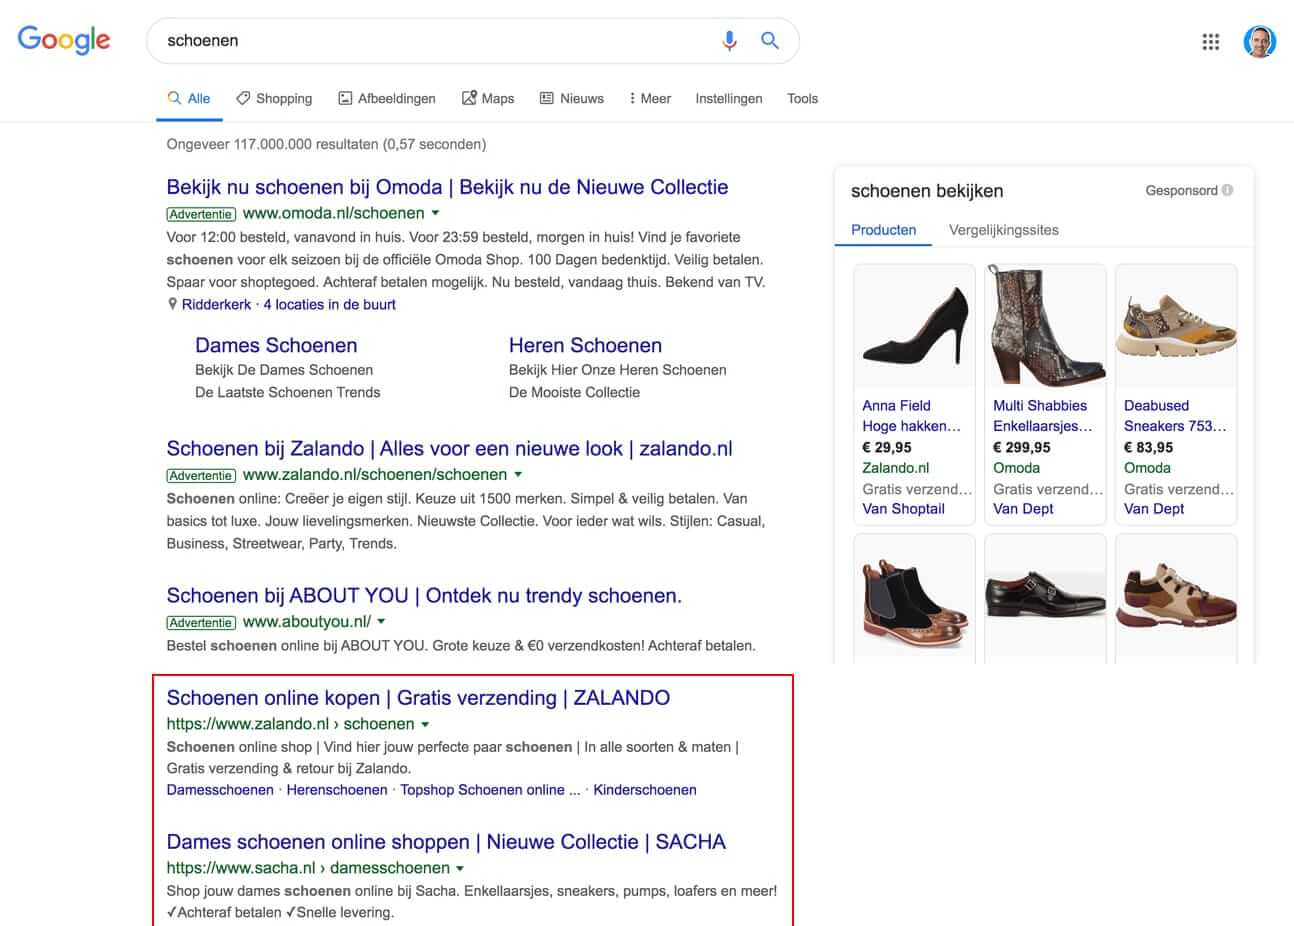Open Topshop Schoenen online sitelink
This screenshot has height=926, width=1294.
click(x=490, y=790)
